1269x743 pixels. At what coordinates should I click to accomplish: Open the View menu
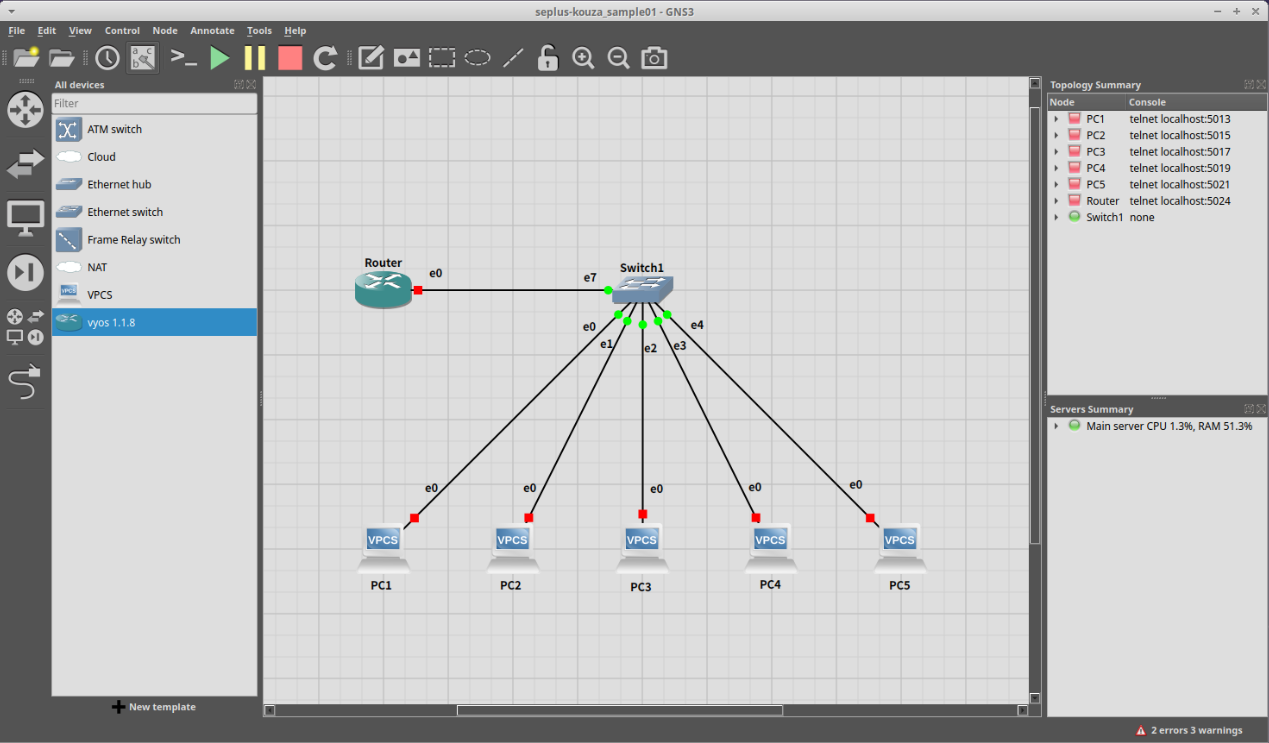pyautogui.click(x=80, y=31)
